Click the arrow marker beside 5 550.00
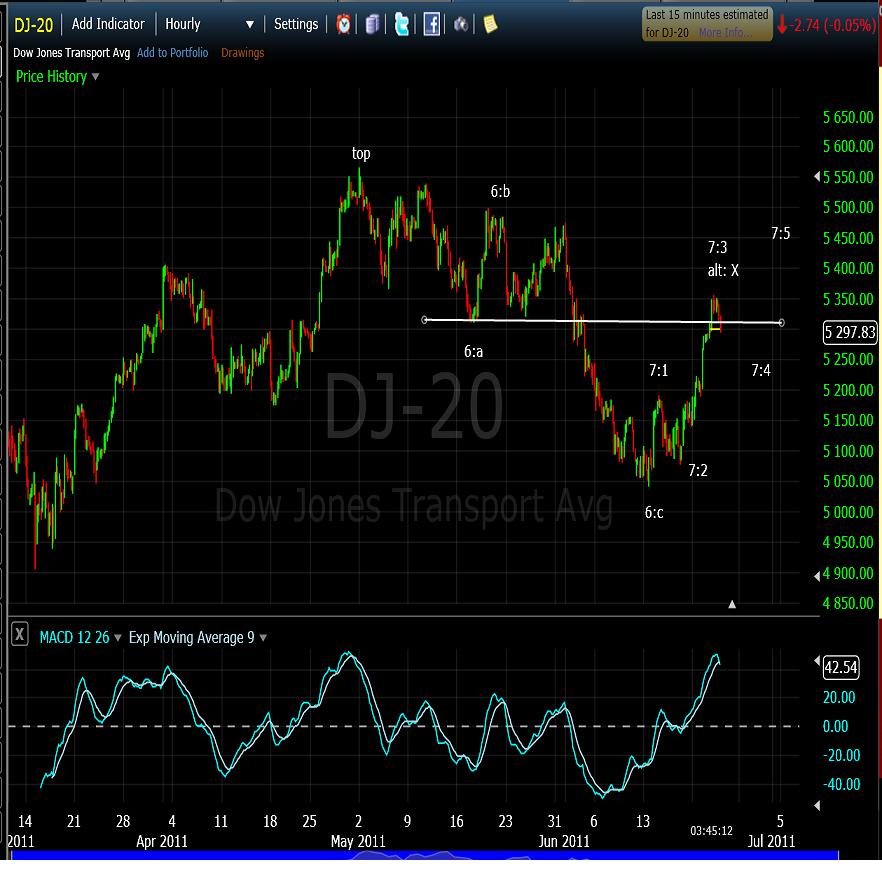 (x=817, y=177)
